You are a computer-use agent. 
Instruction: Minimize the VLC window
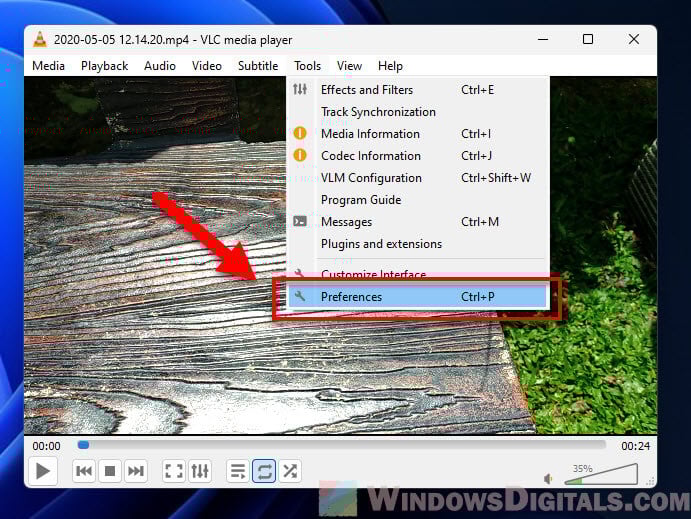click(x=543, y=39)
